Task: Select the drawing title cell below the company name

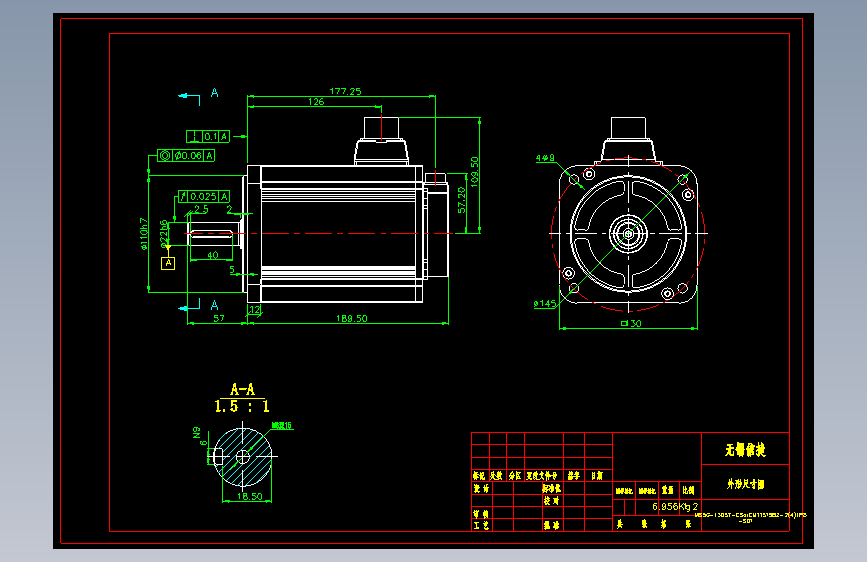Action: tap(745, 484)
